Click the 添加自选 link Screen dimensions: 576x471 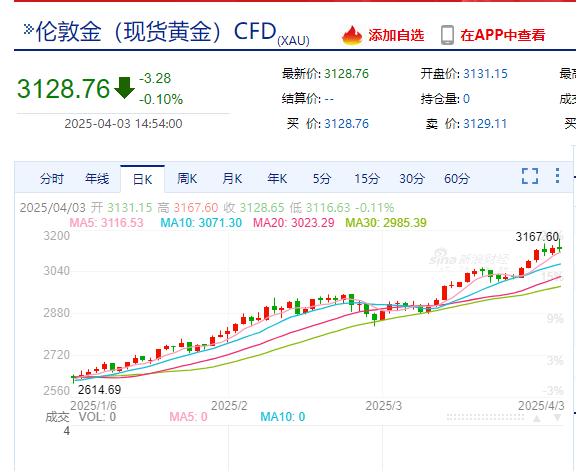(396, 35)
